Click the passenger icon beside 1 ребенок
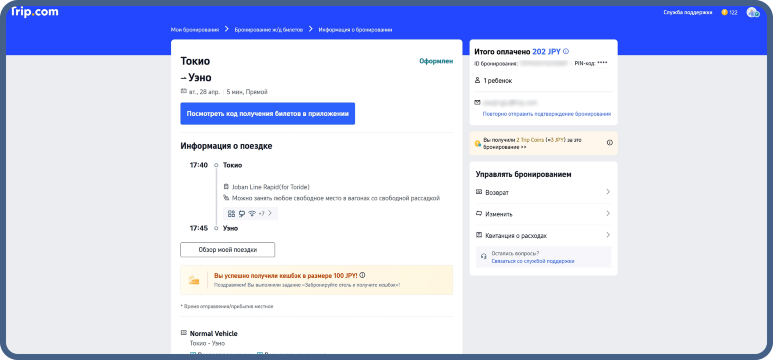The image size is (773, 360). click(478, 80)
